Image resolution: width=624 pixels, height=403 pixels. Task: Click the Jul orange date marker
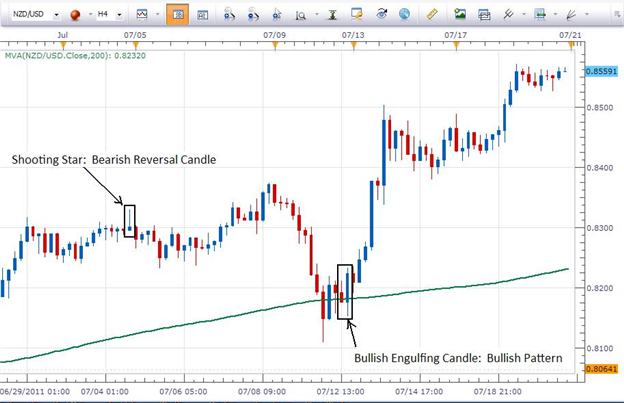coord(62,45)
